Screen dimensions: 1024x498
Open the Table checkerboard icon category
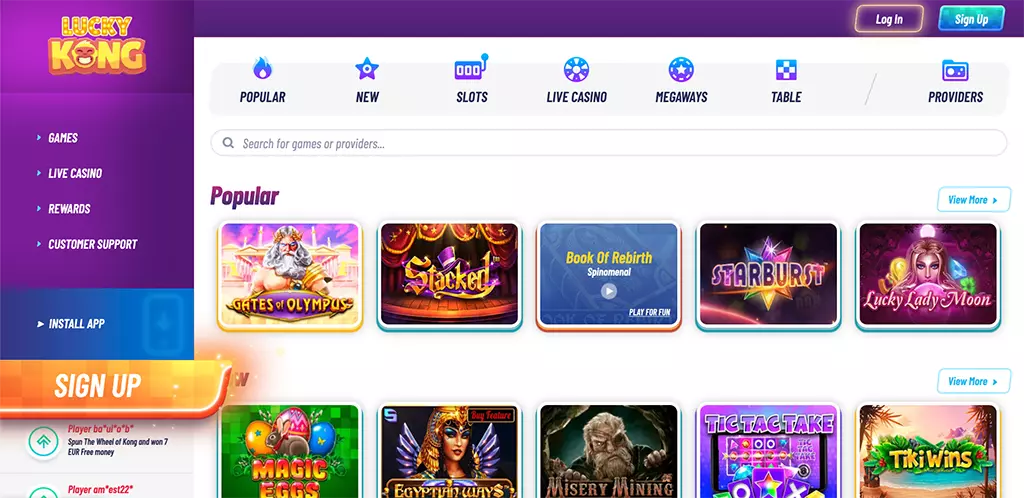786,70
